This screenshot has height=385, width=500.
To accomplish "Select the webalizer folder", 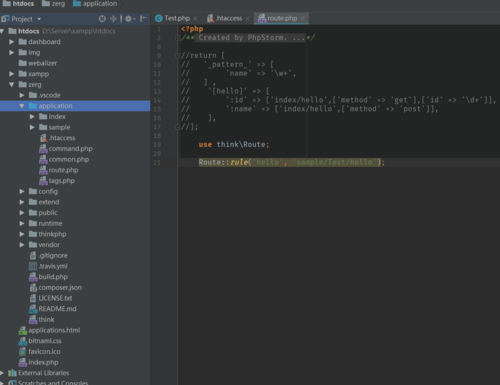I will pyautogui.click(x=38, y=63).
